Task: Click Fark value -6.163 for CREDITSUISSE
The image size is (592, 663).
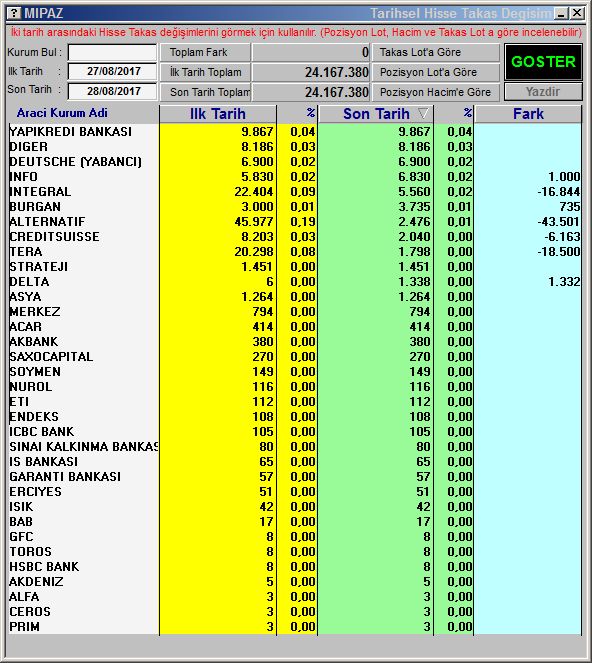Action: (x=562, y=237)
